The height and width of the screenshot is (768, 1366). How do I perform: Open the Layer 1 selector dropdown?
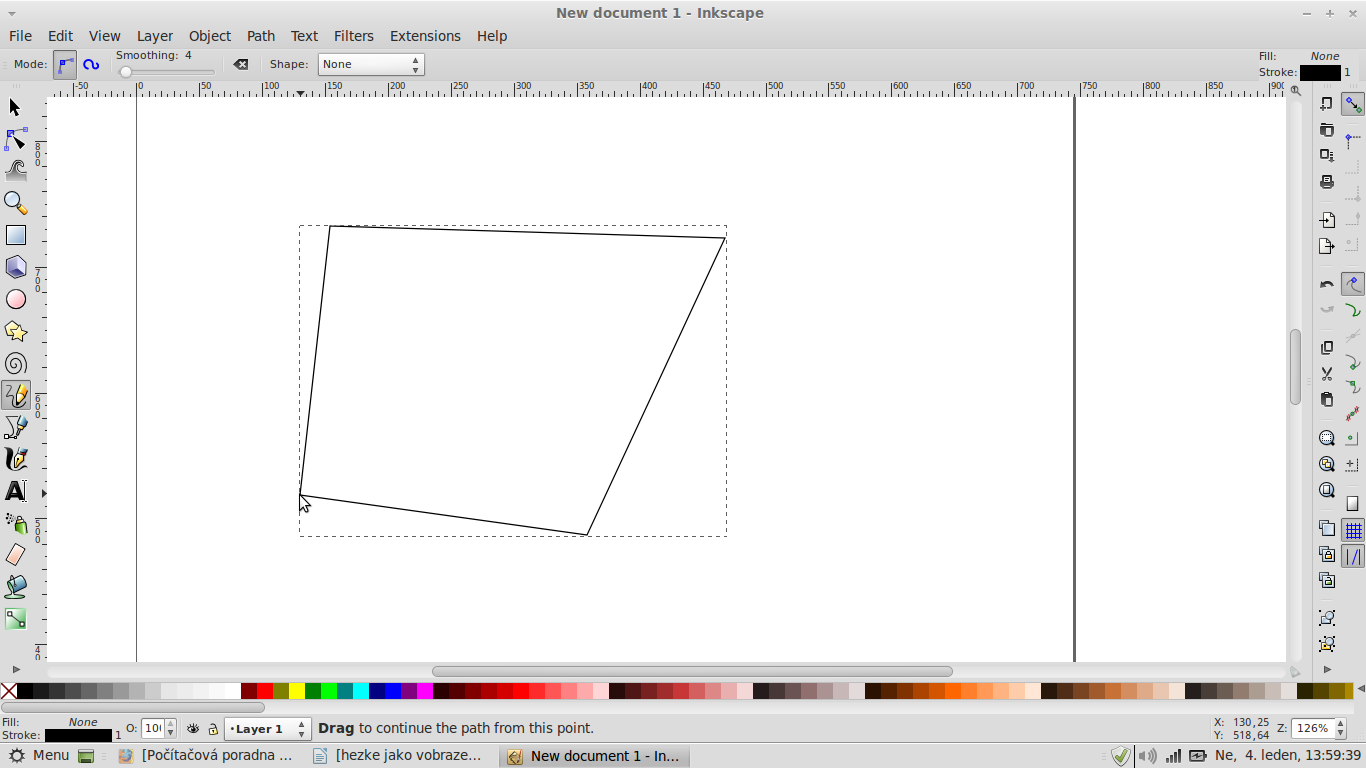(268, 729)
